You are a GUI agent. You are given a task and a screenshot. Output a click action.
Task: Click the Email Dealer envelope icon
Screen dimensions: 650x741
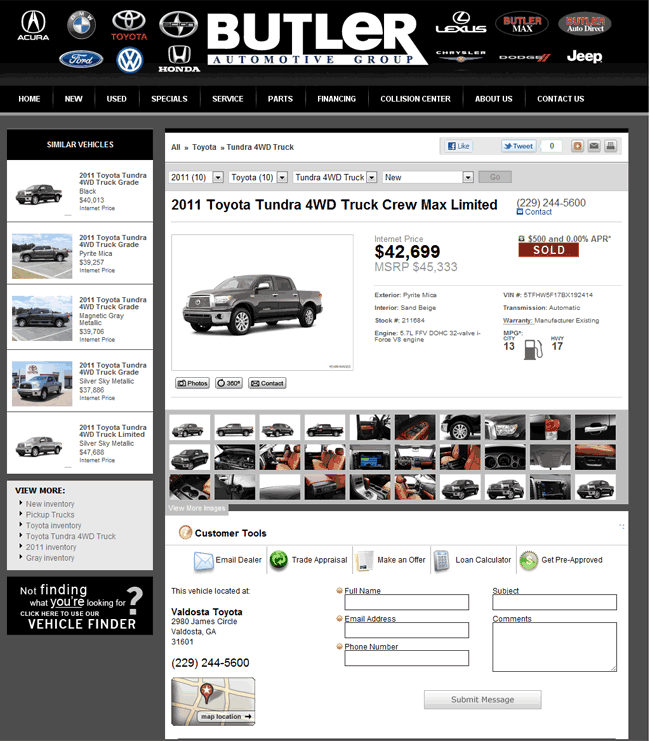point(203,561)
